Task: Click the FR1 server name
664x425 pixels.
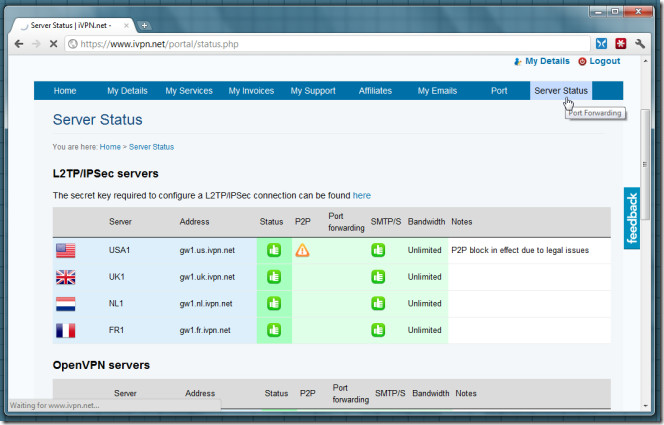Action: point(116,330)
